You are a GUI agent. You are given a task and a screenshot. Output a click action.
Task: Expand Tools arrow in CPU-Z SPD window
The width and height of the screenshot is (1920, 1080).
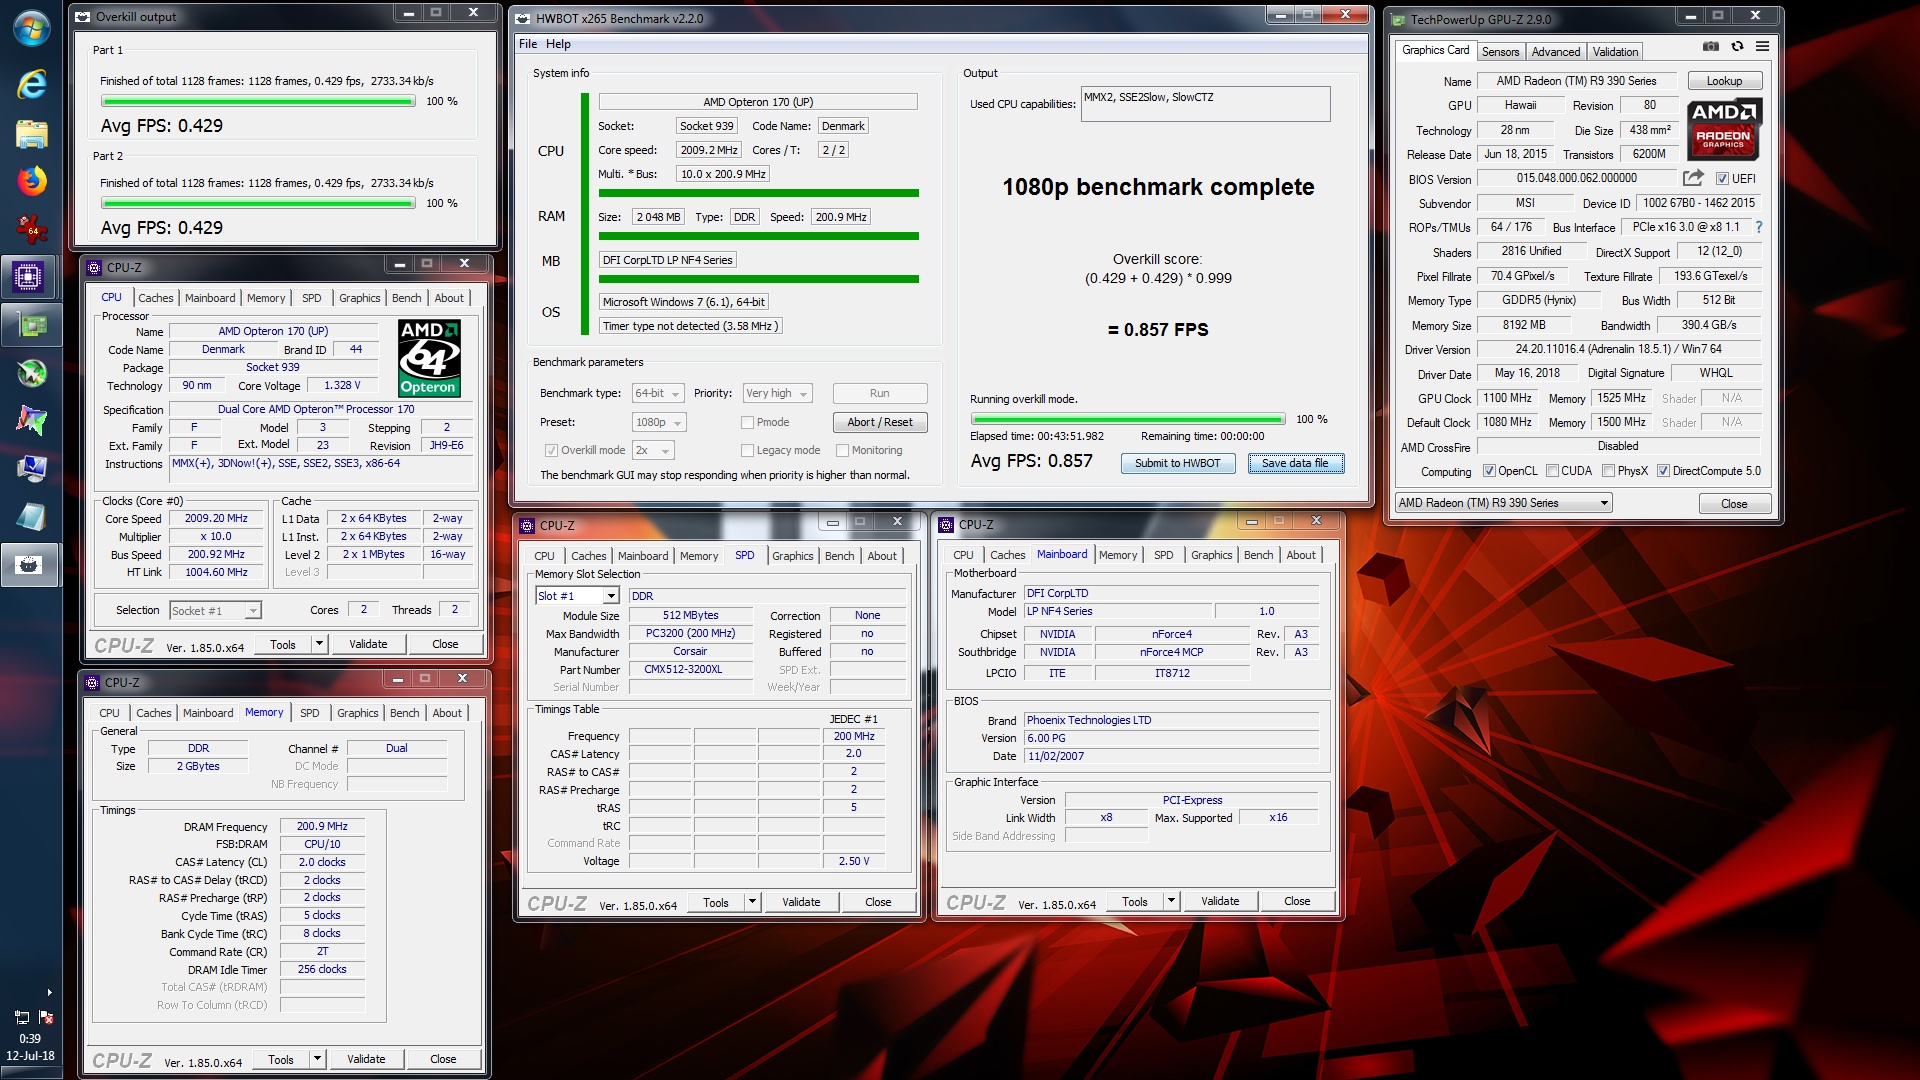(752, 902)
